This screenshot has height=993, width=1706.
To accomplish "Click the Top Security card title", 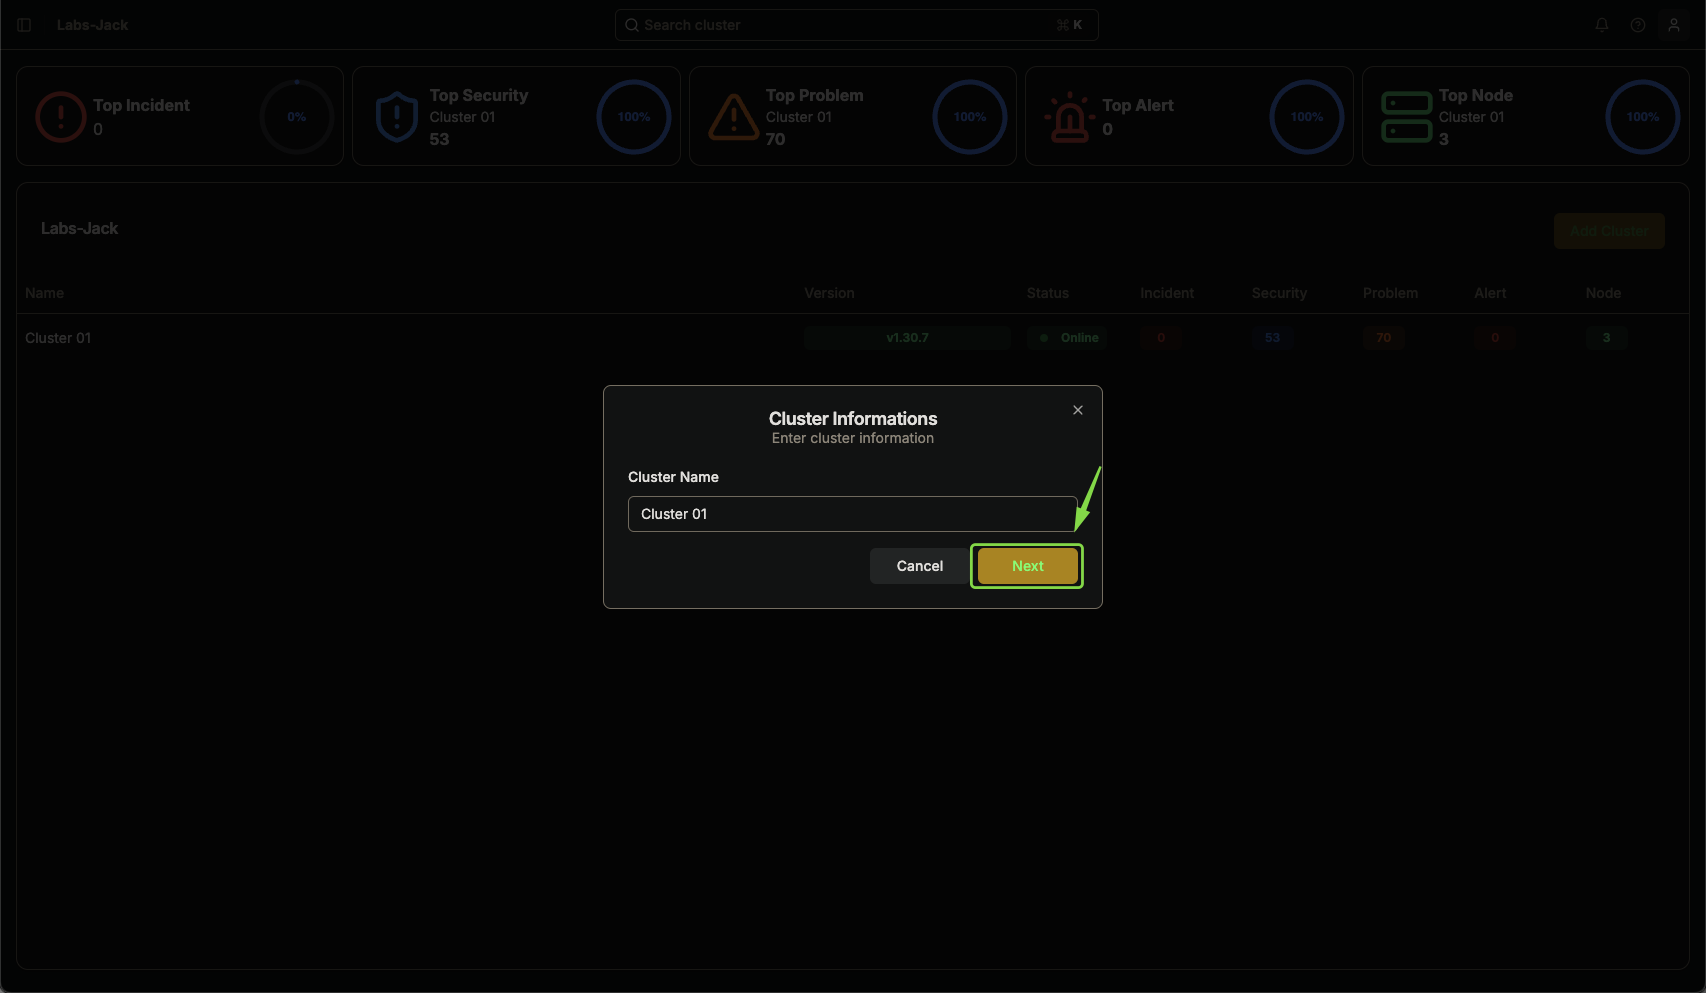I will tap(479, 95).
